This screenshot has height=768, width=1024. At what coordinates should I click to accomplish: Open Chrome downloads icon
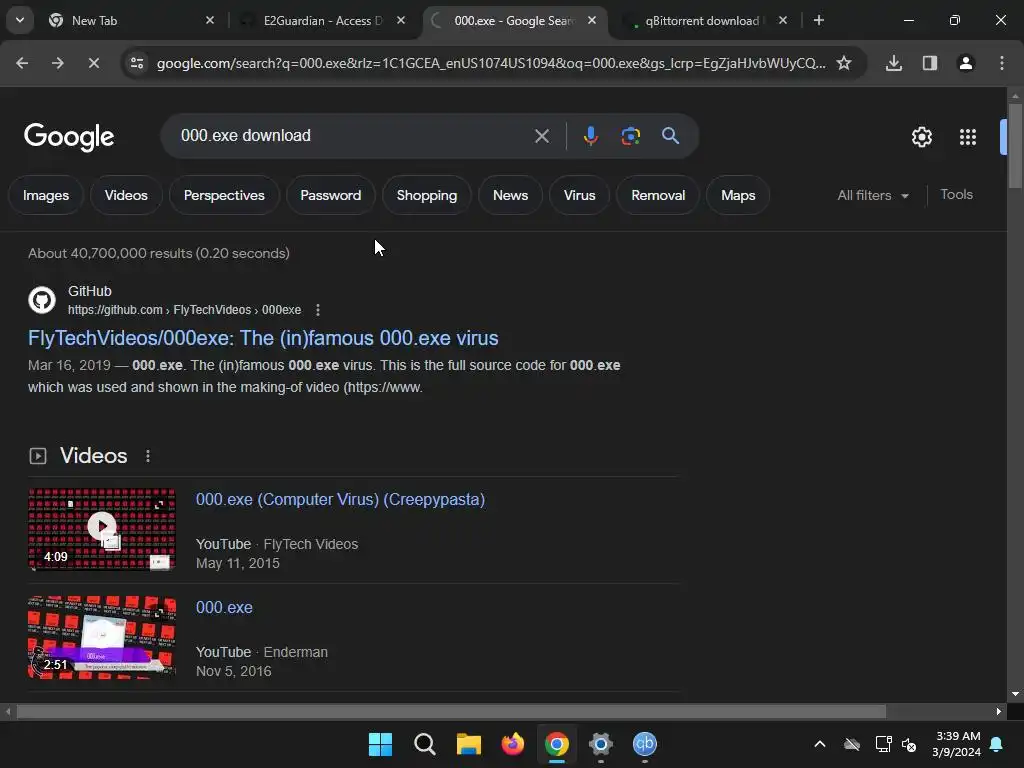(893, 63)
